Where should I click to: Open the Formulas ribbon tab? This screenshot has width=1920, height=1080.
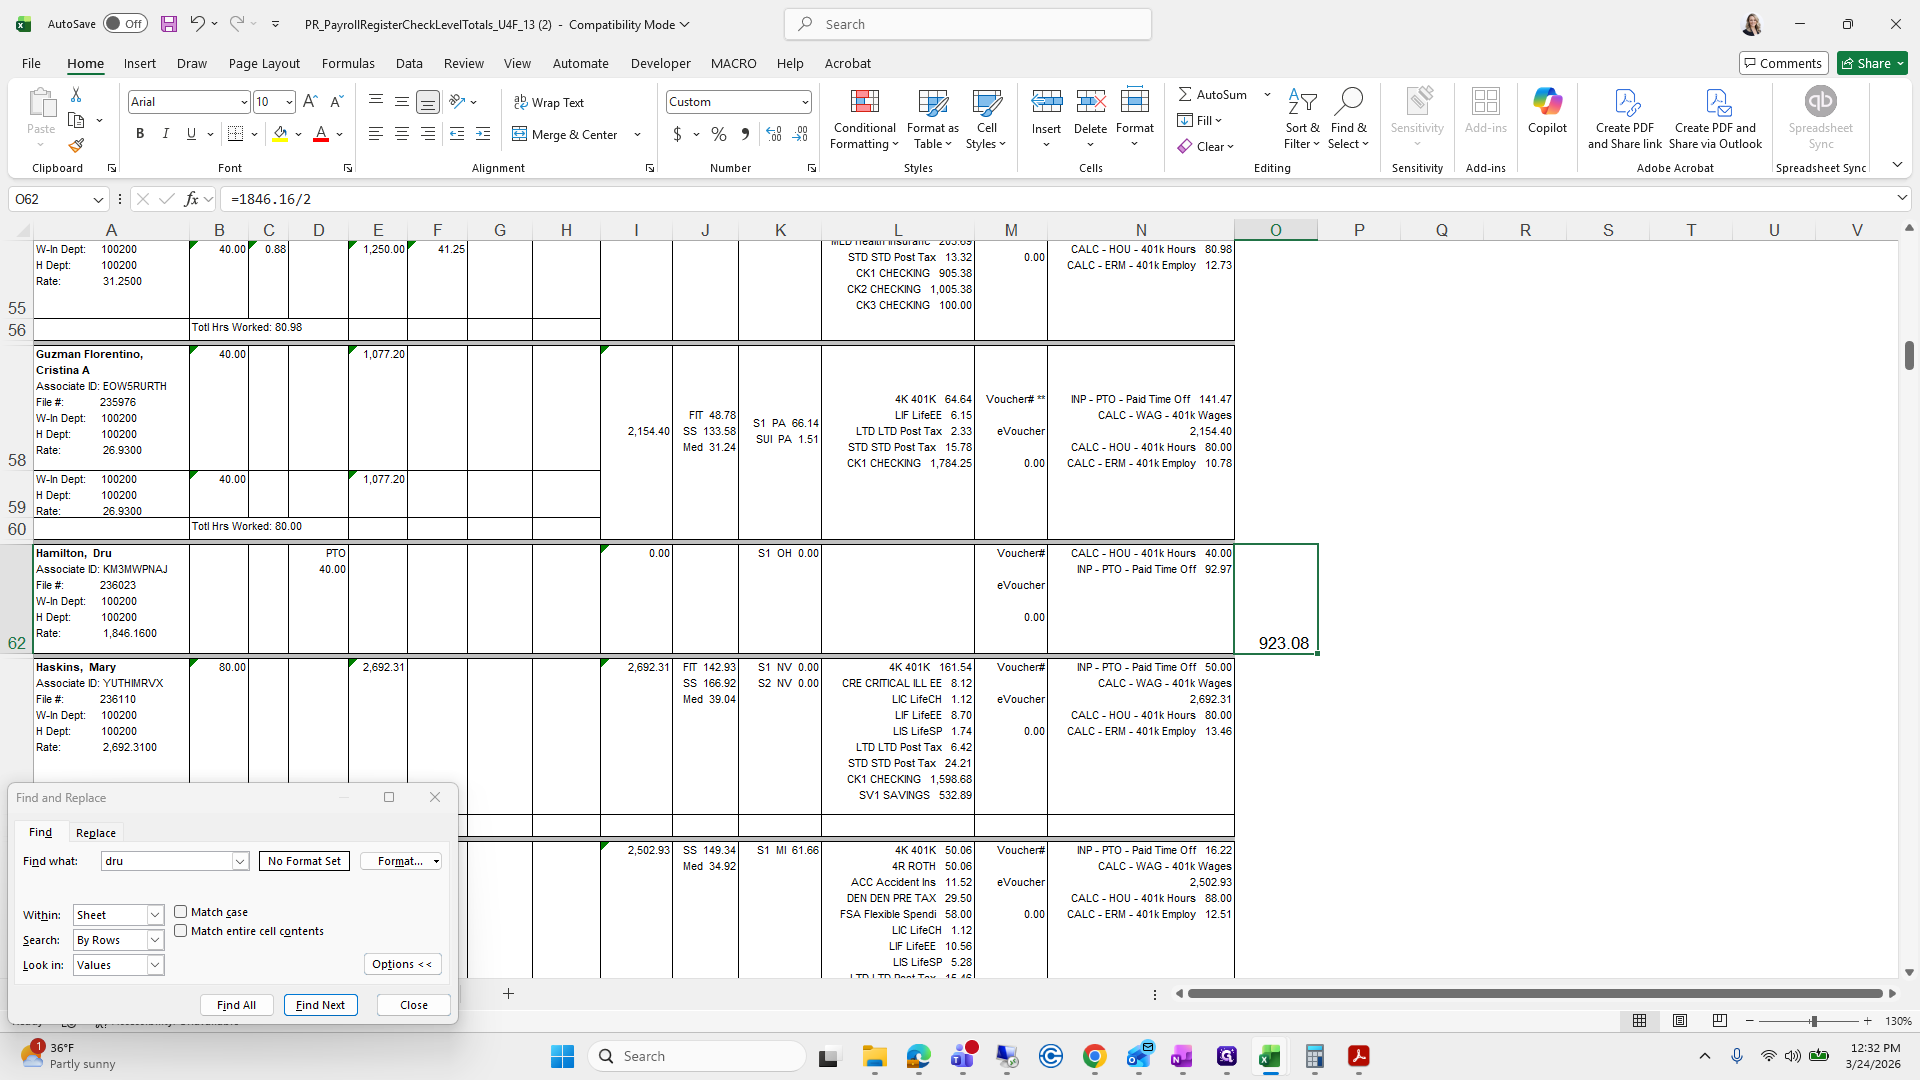coord(348,63)
